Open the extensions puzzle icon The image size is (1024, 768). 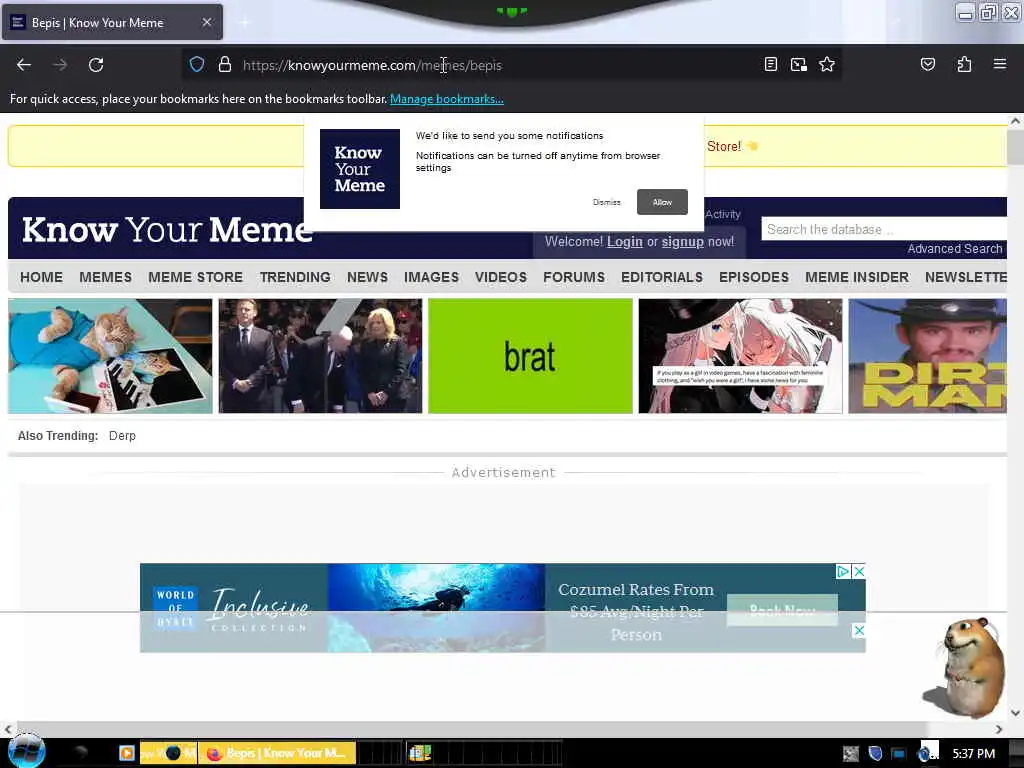tap(964, 64)
